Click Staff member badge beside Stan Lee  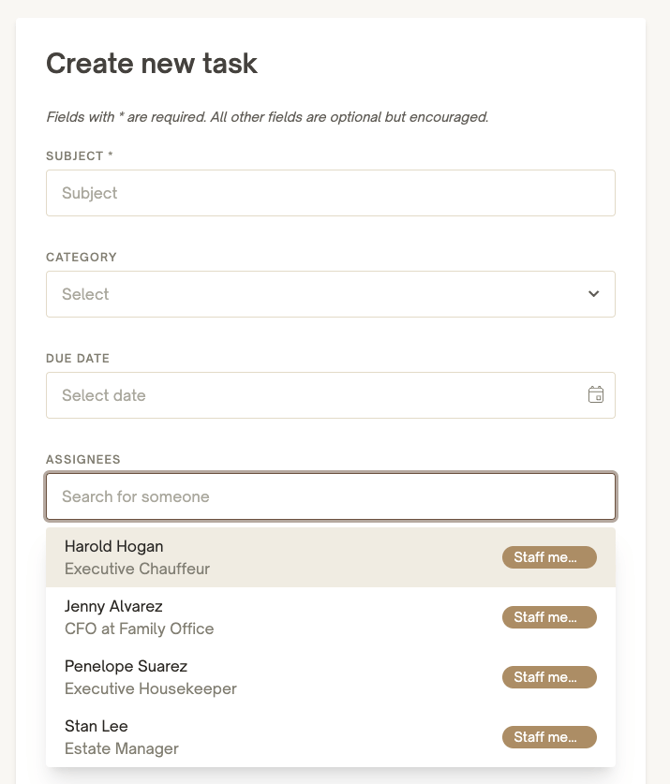click(x=549, y=737)
